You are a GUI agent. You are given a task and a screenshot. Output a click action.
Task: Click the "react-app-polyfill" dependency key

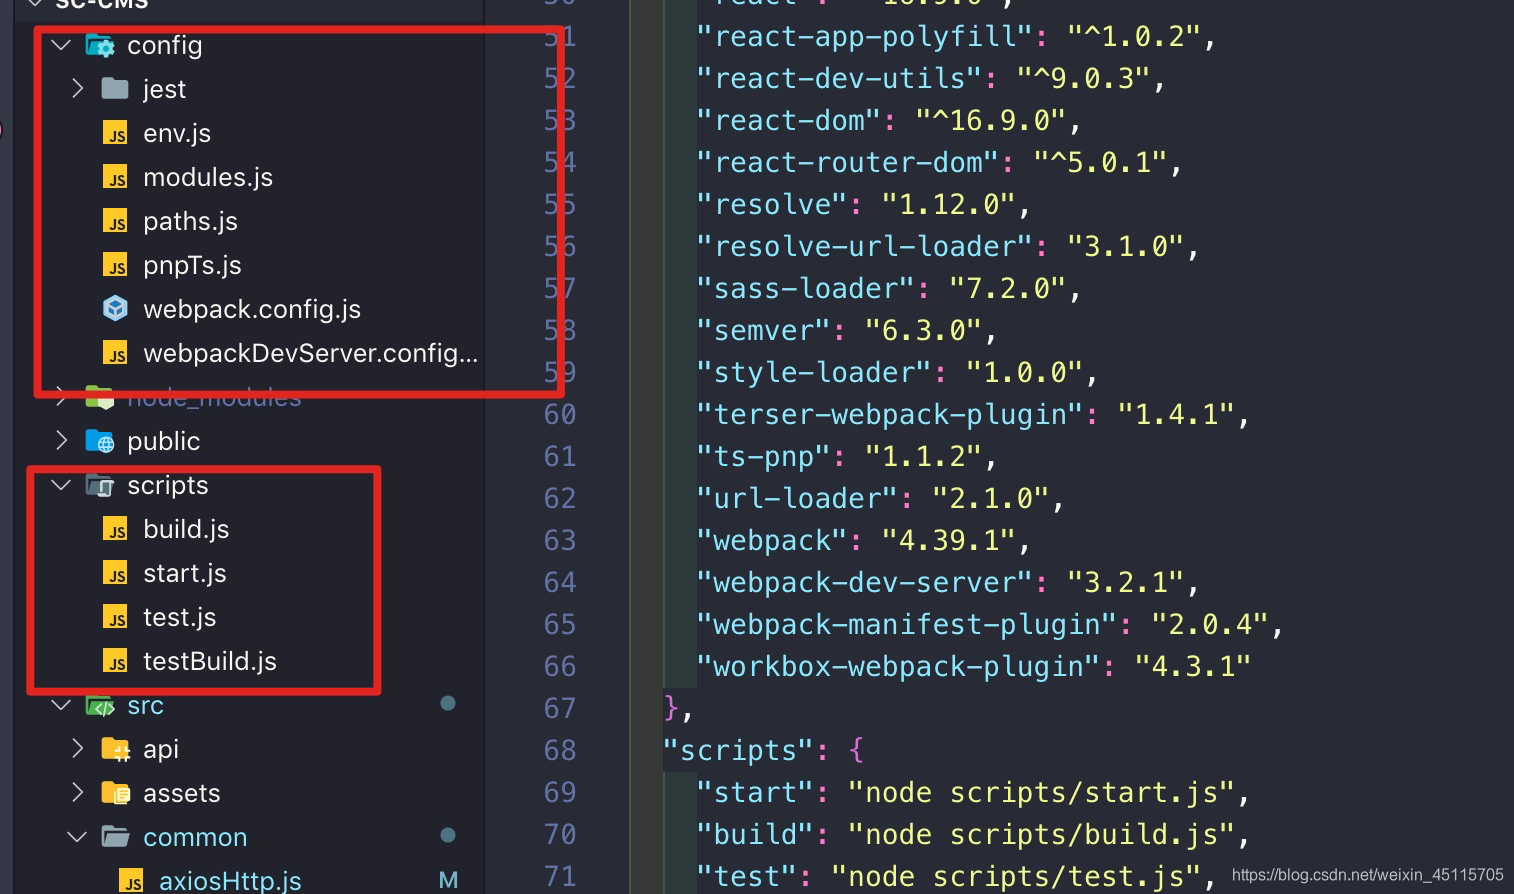(x=865, y=36)
